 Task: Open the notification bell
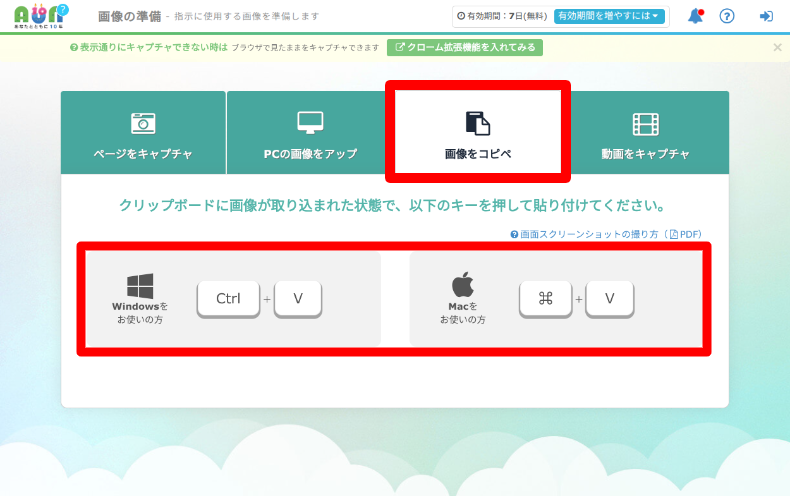click(696, 16)
